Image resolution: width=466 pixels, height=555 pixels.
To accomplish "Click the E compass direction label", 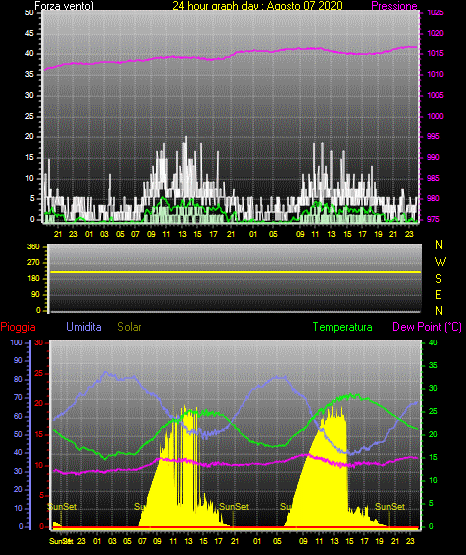I will (x=438, y=294).
